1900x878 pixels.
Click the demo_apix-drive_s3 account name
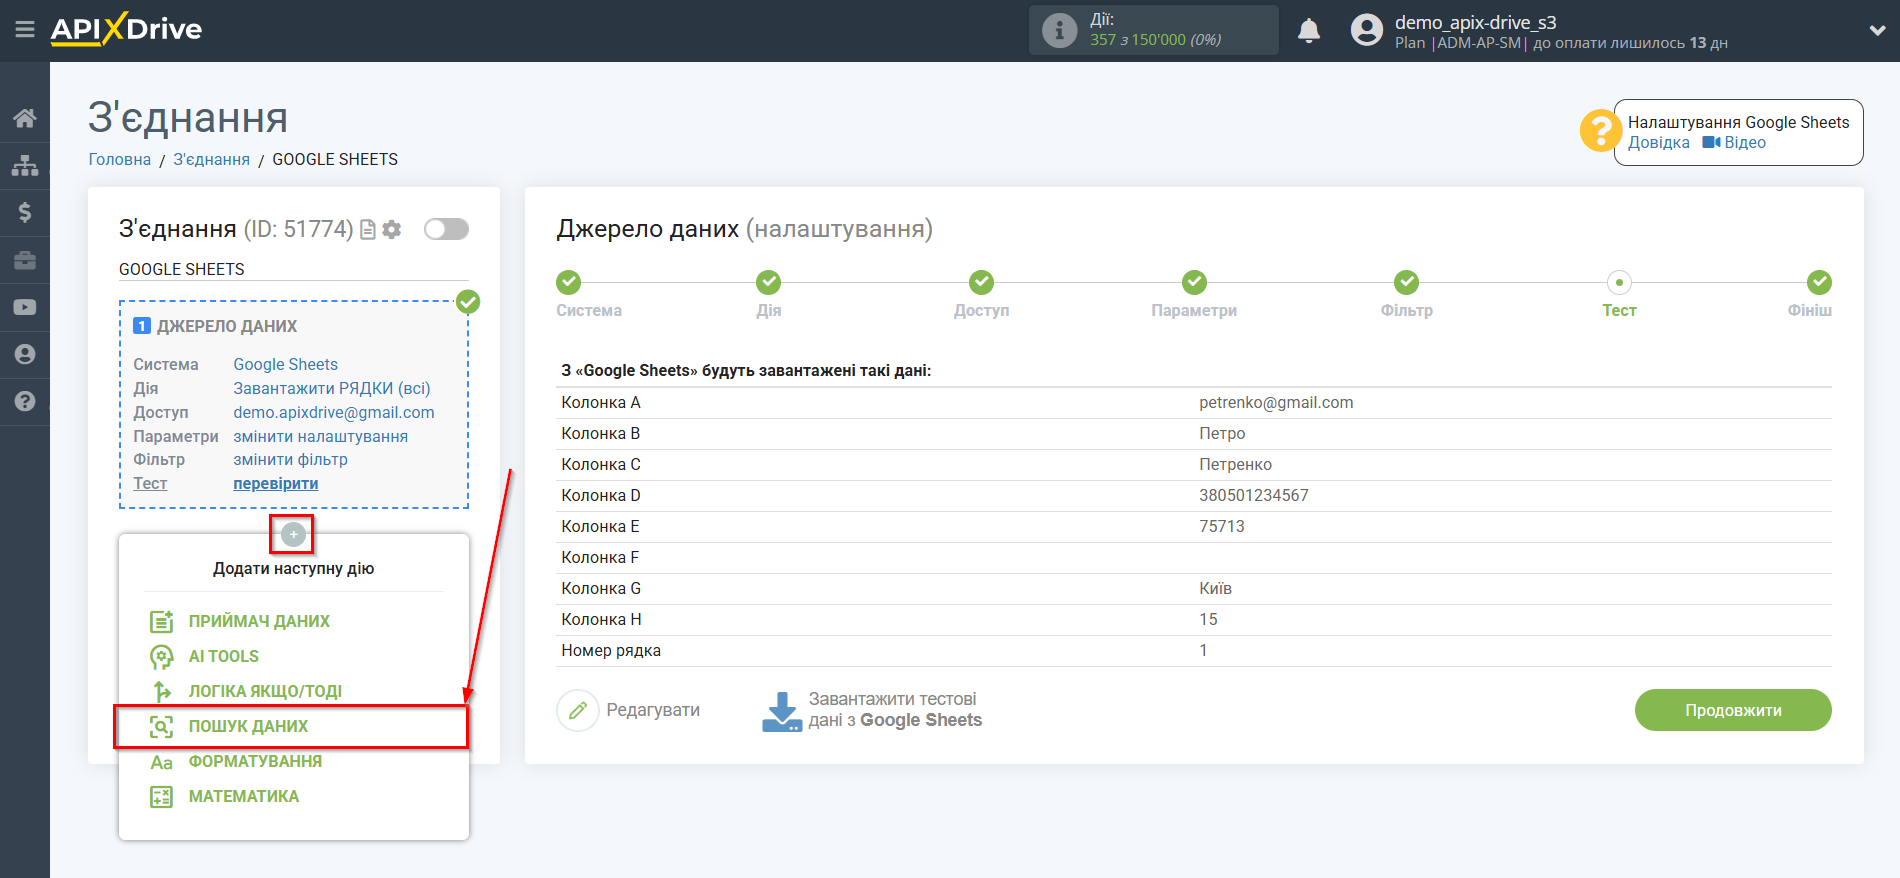(1476, 22)
